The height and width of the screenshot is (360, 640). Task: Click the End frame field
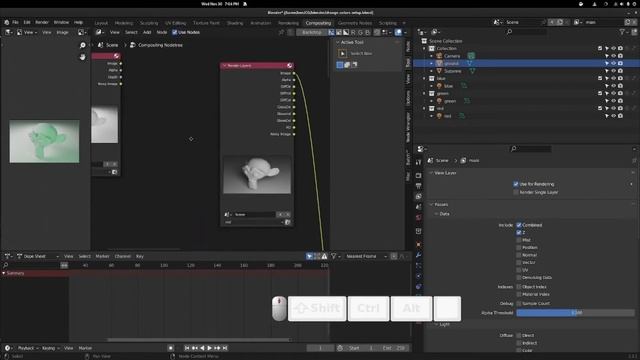coord(394,348)
